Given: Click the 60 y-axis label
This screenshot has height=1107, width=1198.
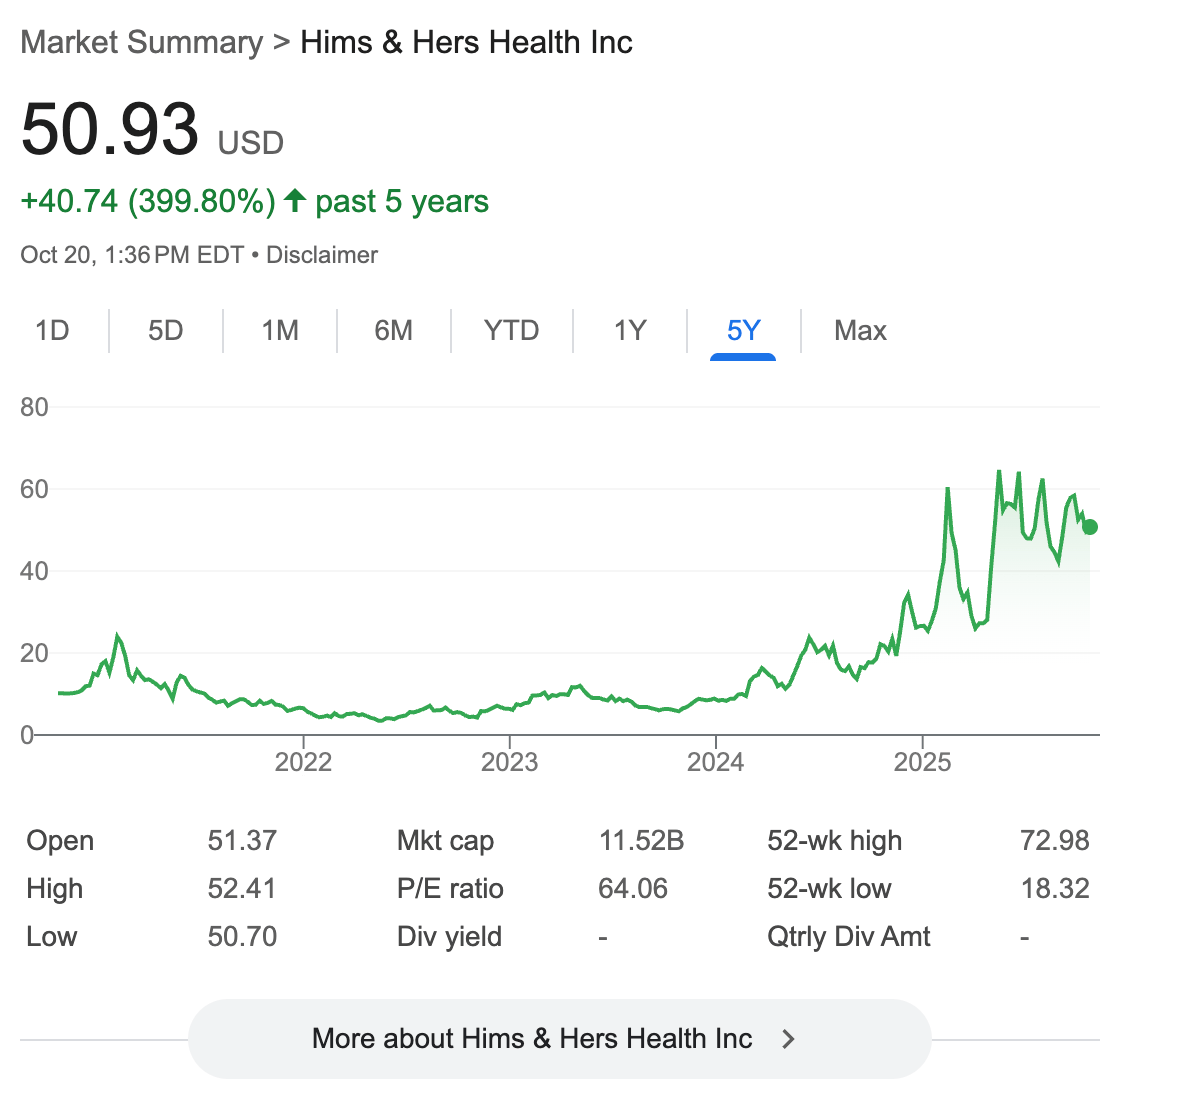Looking at the screenshot, I should pos(34,489).
